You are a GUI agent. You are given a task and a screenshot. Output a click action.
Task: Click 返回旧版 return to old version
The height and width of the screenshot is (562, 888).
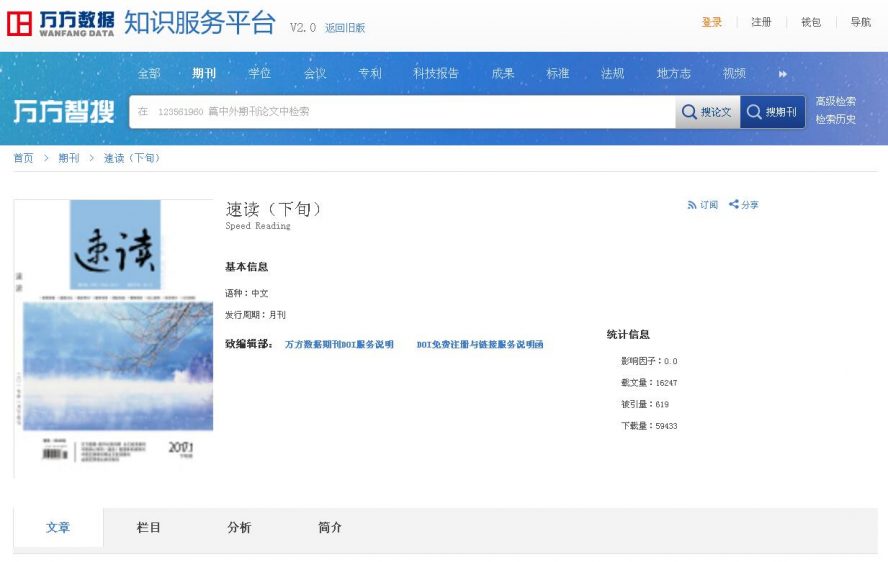pos(345,28)
